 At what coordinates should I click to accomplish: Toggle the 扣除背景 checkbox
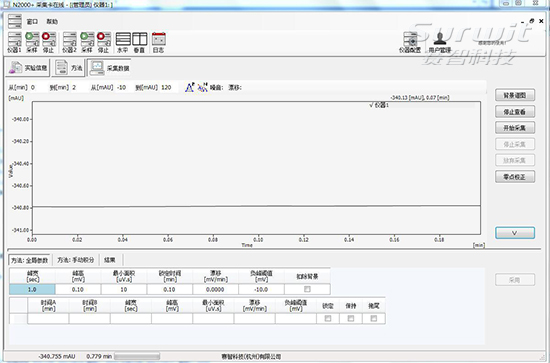(x=307, y=289)
